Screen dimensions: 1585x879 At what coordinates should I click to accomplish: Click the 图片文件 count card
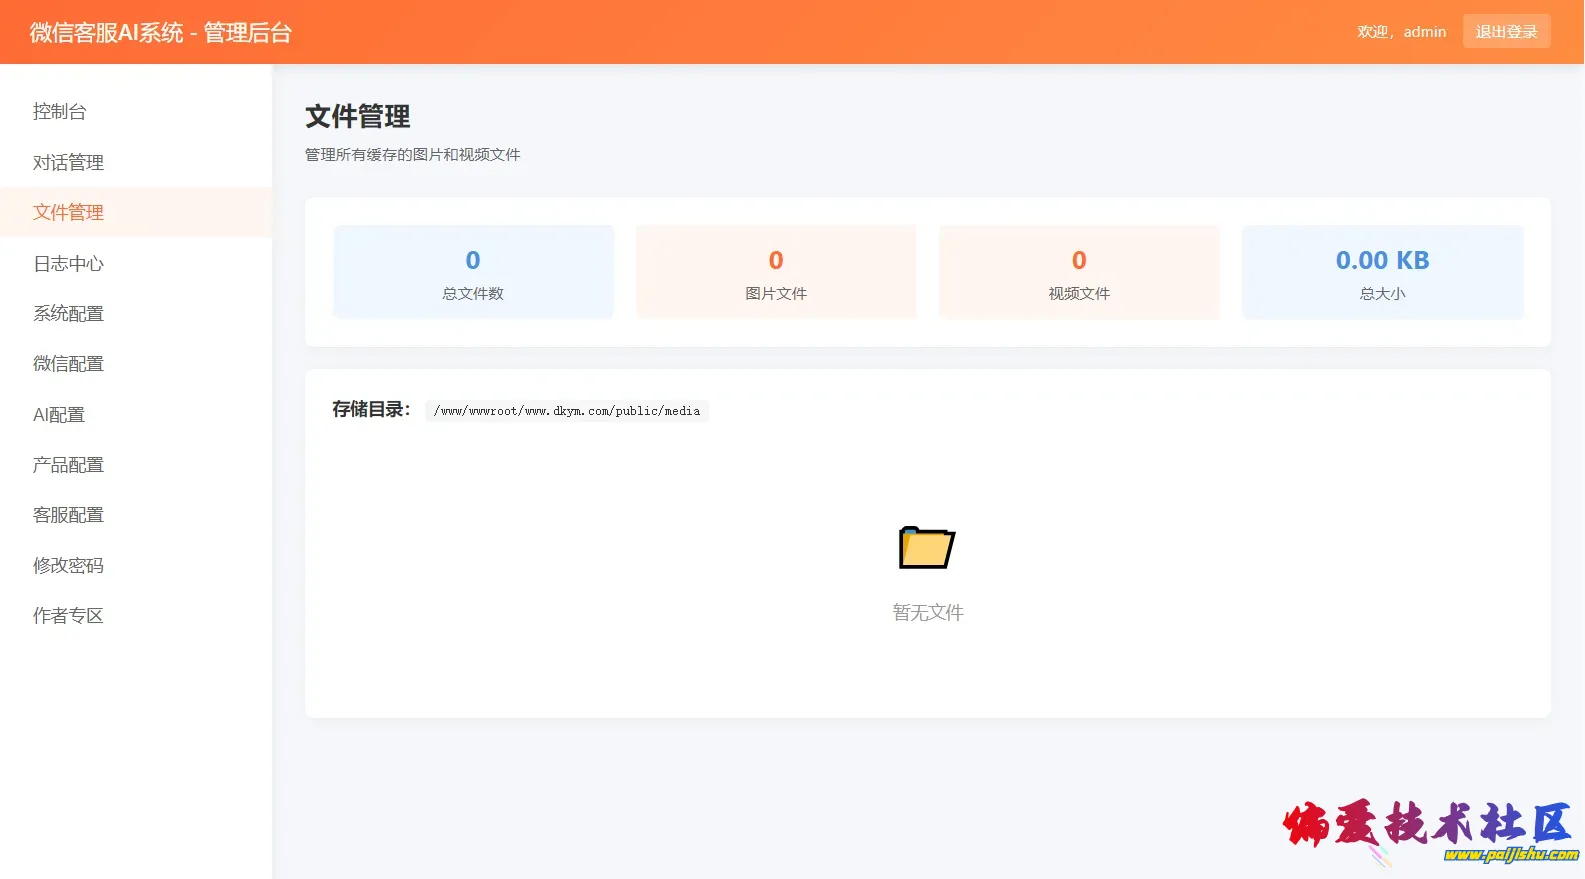click(776, 272)
